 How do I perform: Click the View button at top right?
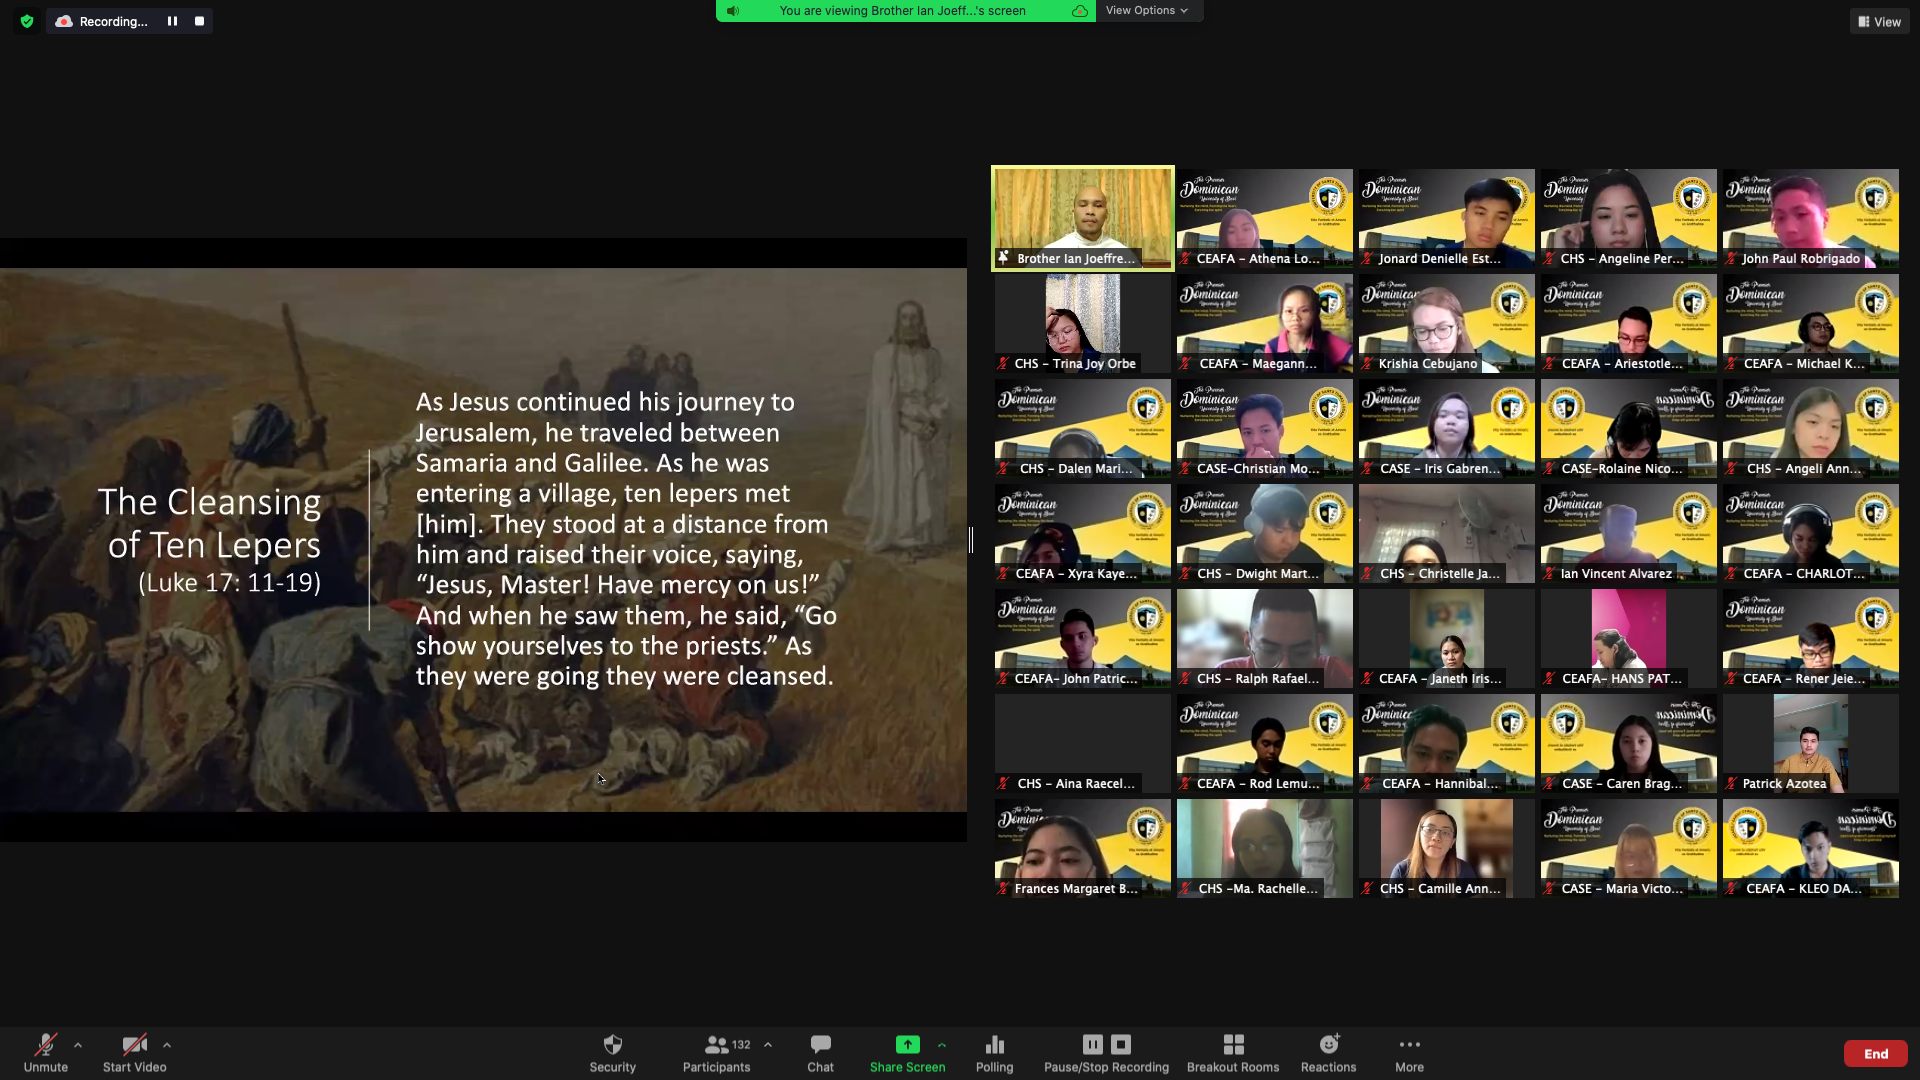click(x=1879, y=21)
